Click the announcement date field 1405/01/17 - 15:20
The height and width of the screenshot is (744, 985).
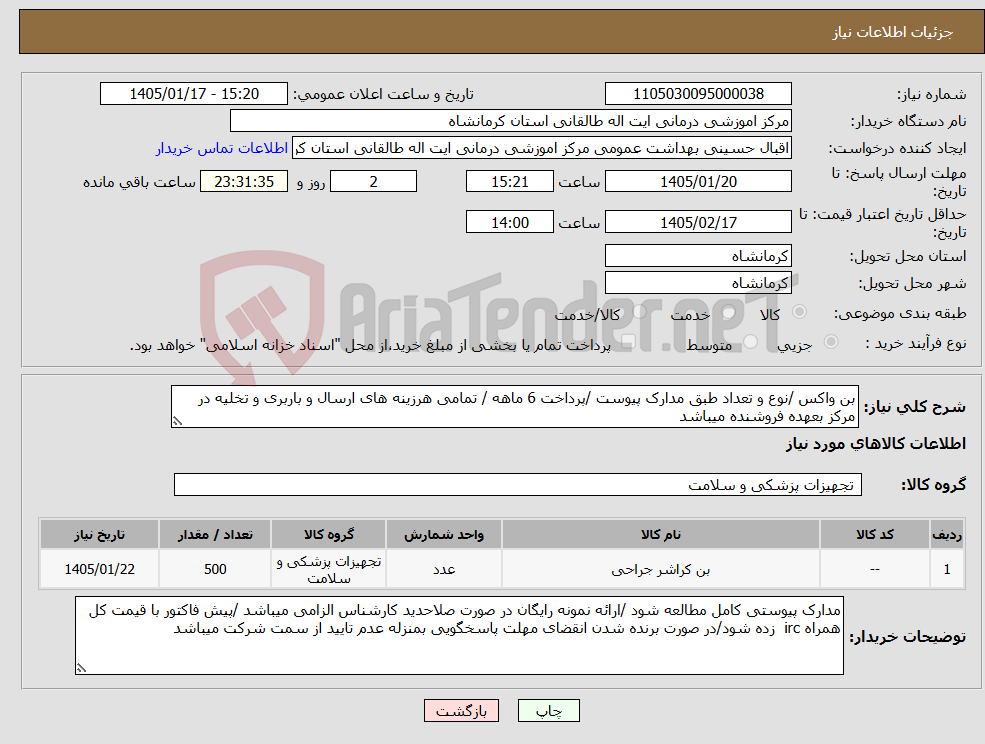click(x=193, y=94)
